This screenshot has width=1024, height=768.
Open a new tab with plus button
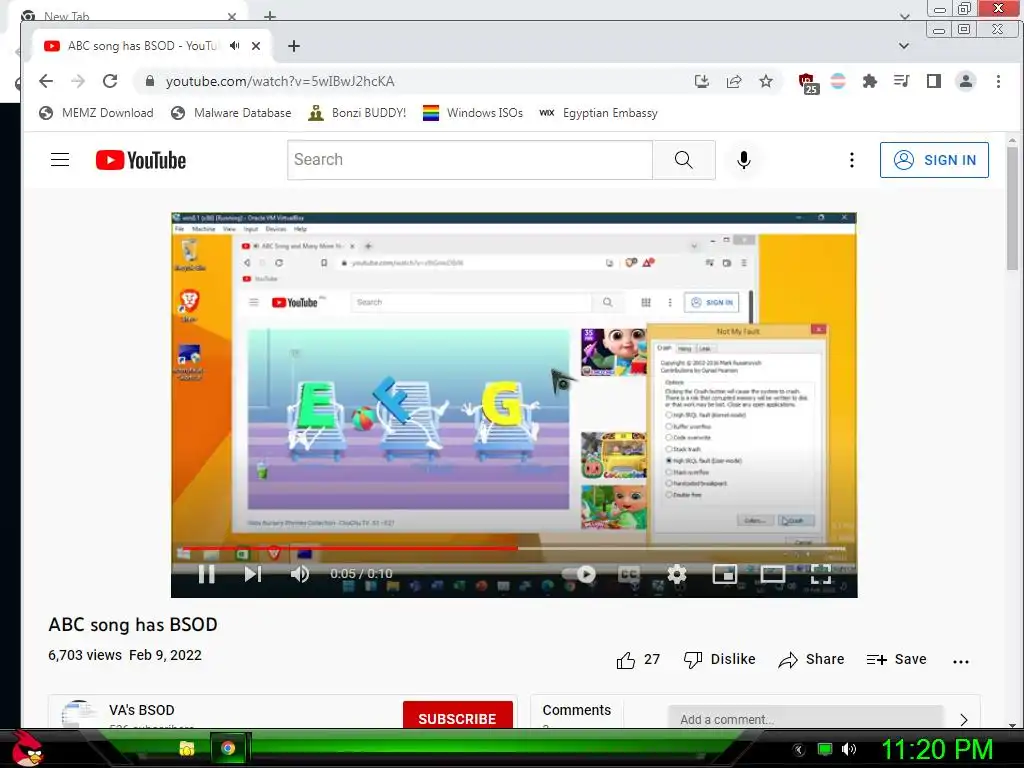tap(294, 46)
